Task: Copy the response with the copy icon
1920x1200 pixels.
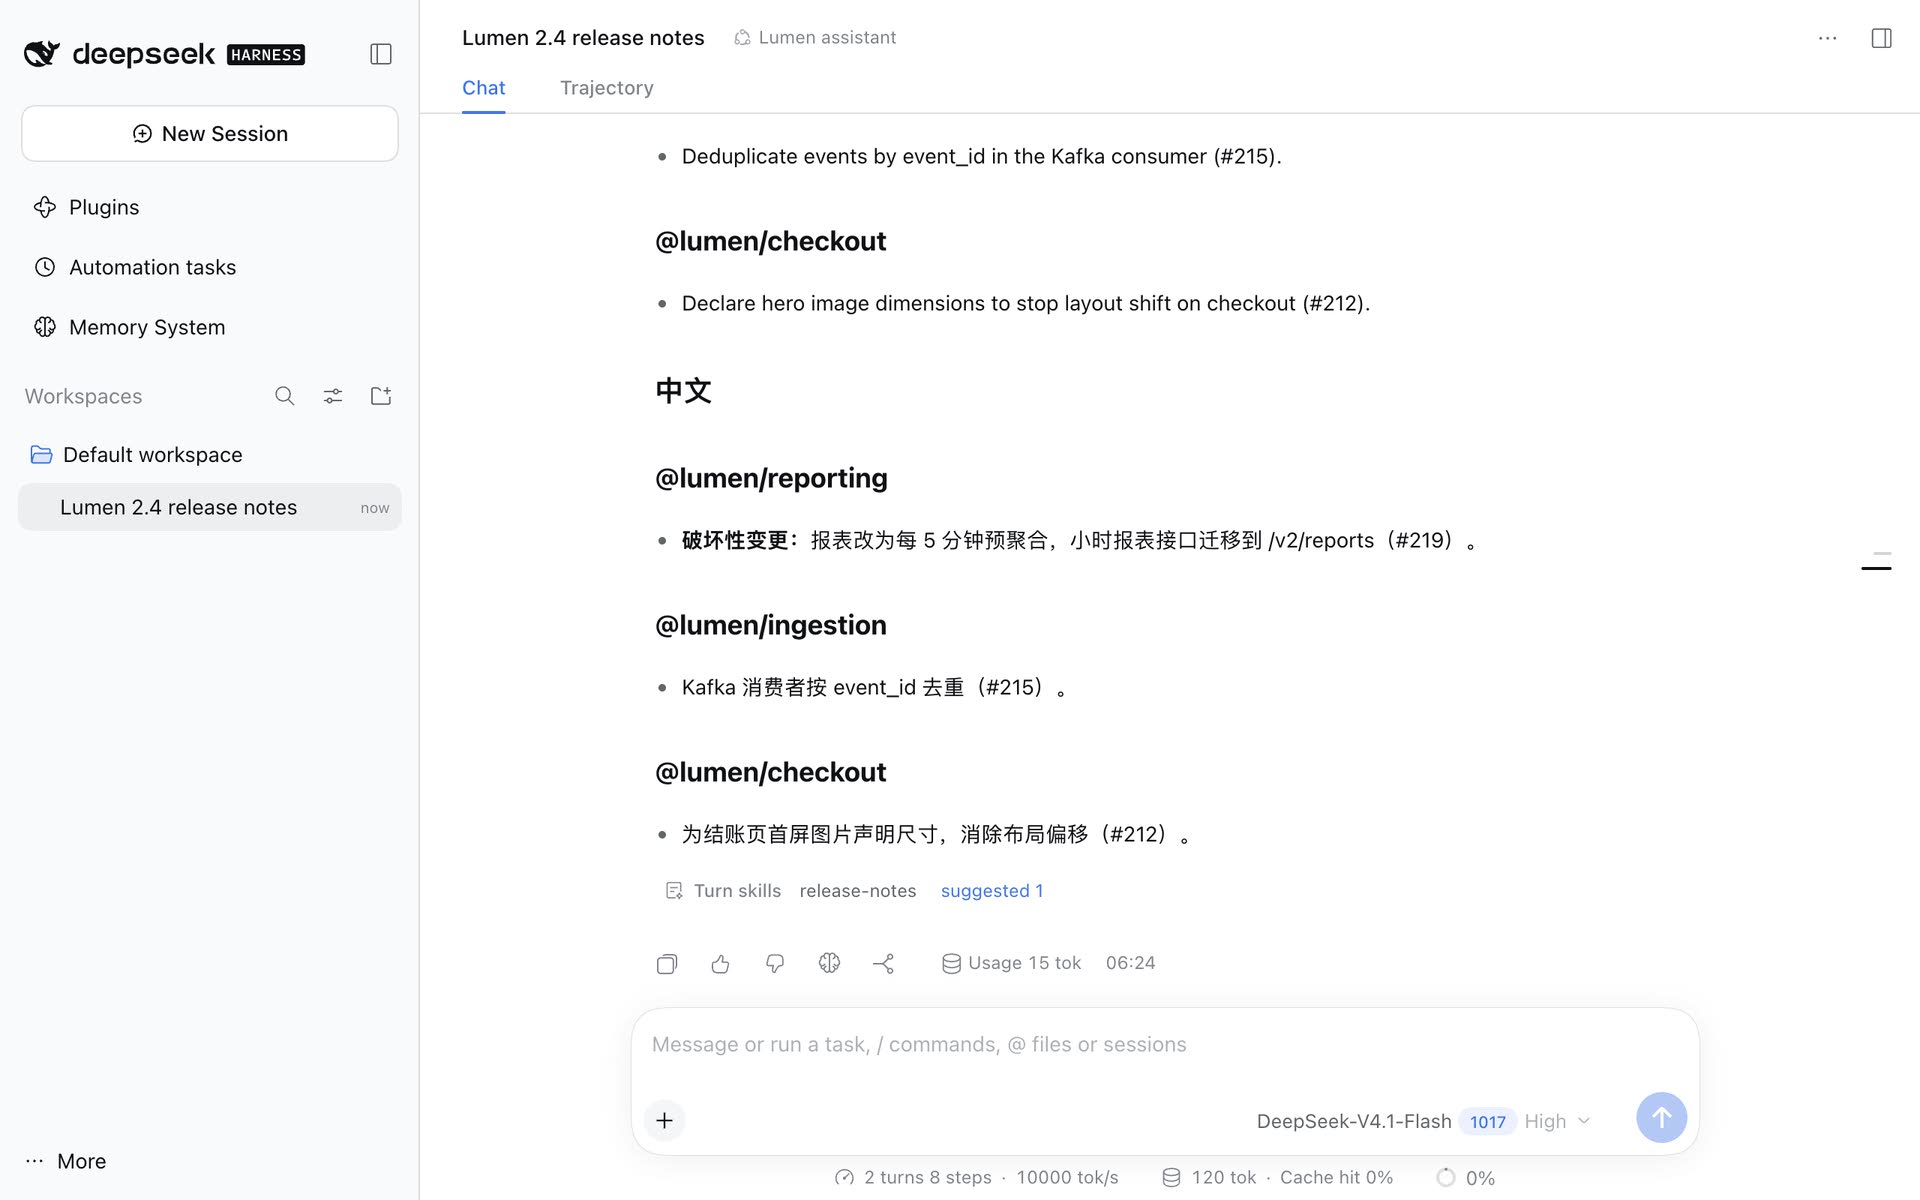Action: 667,963
